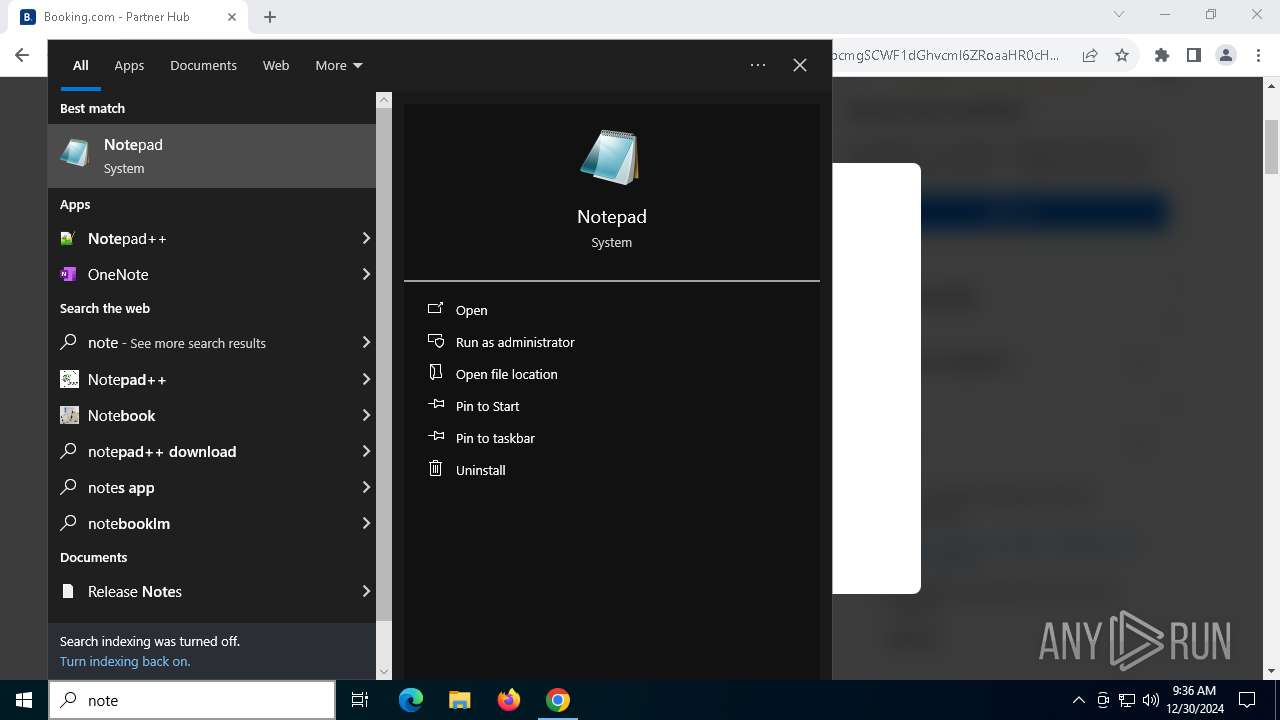The image size is (1280, 720).
Task: Choose 'Pin to Start' for Notepad
Action: 488,406
